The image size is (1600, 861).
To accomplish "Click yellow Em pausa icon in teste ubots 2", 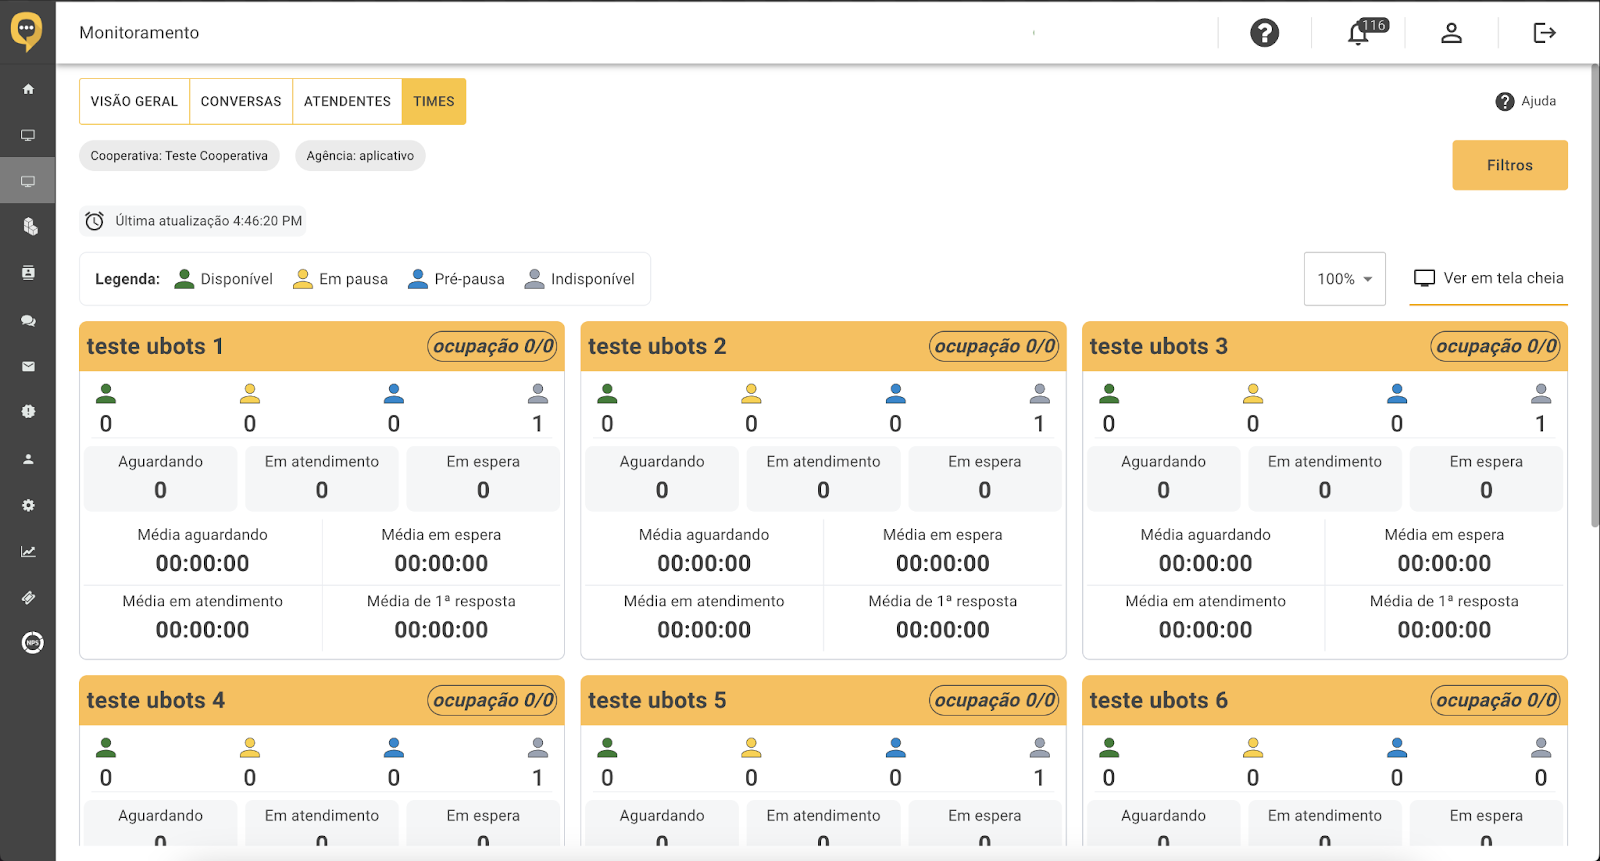I will tap(751, 394).
